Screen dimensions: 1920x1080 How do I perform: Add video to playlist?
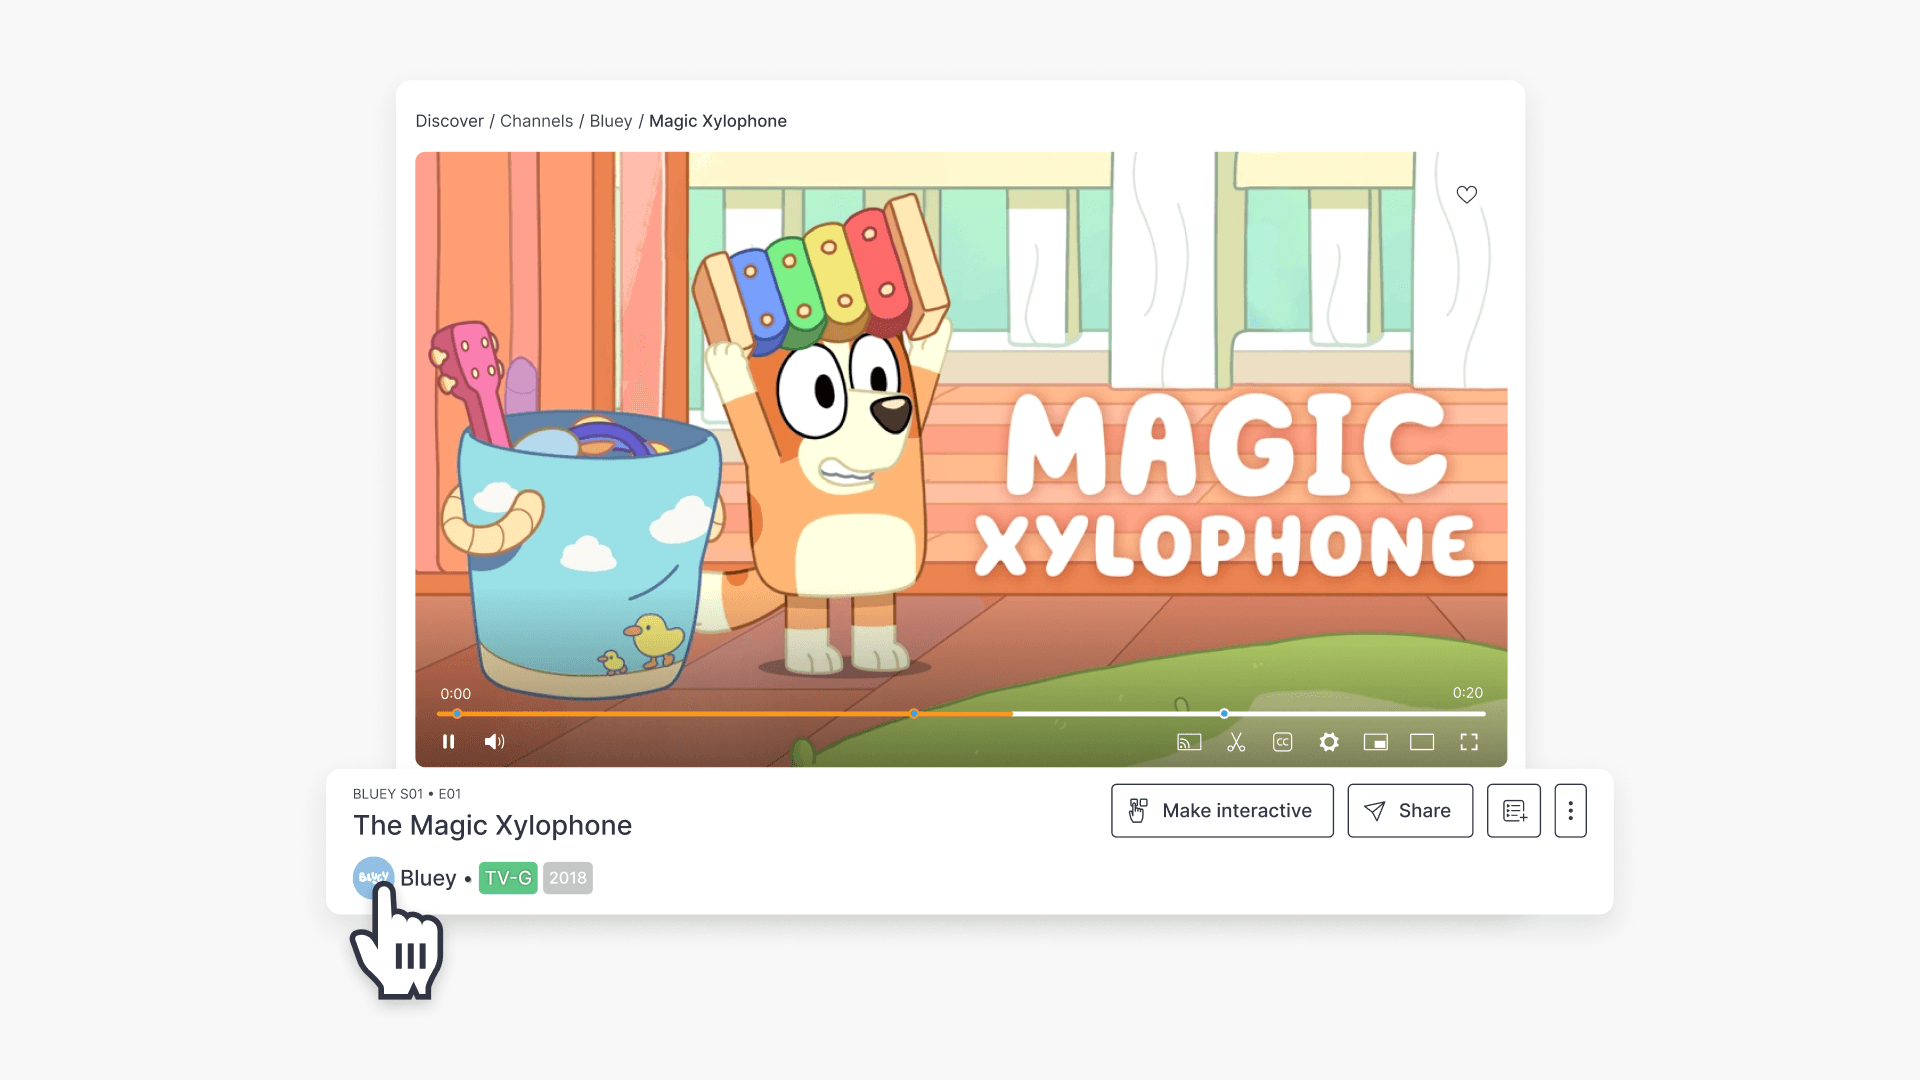click(x=1514, y=810)
